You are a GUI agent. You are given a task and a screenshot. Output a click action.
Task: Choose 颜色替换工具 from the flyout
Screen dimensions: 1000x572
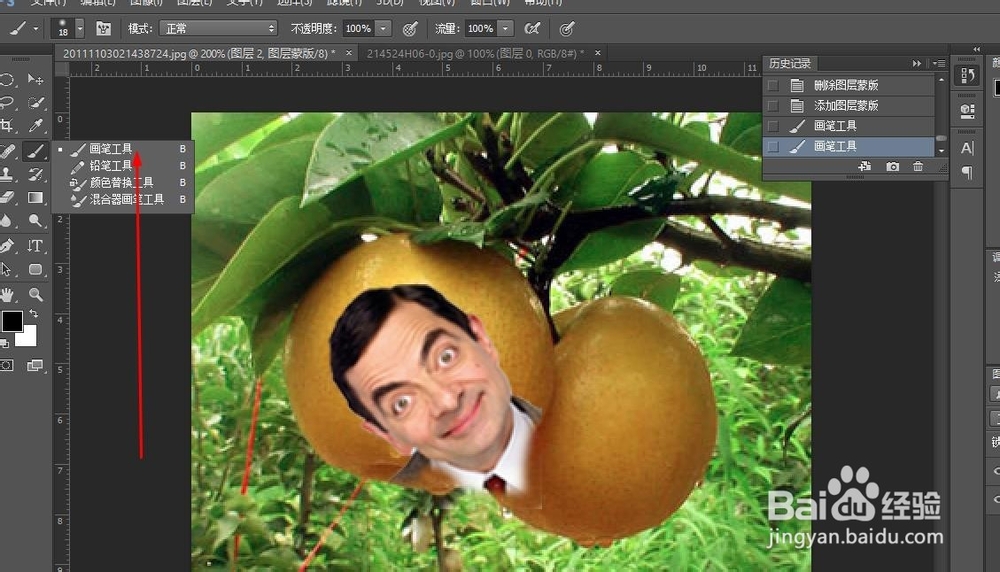pos(122,182)
